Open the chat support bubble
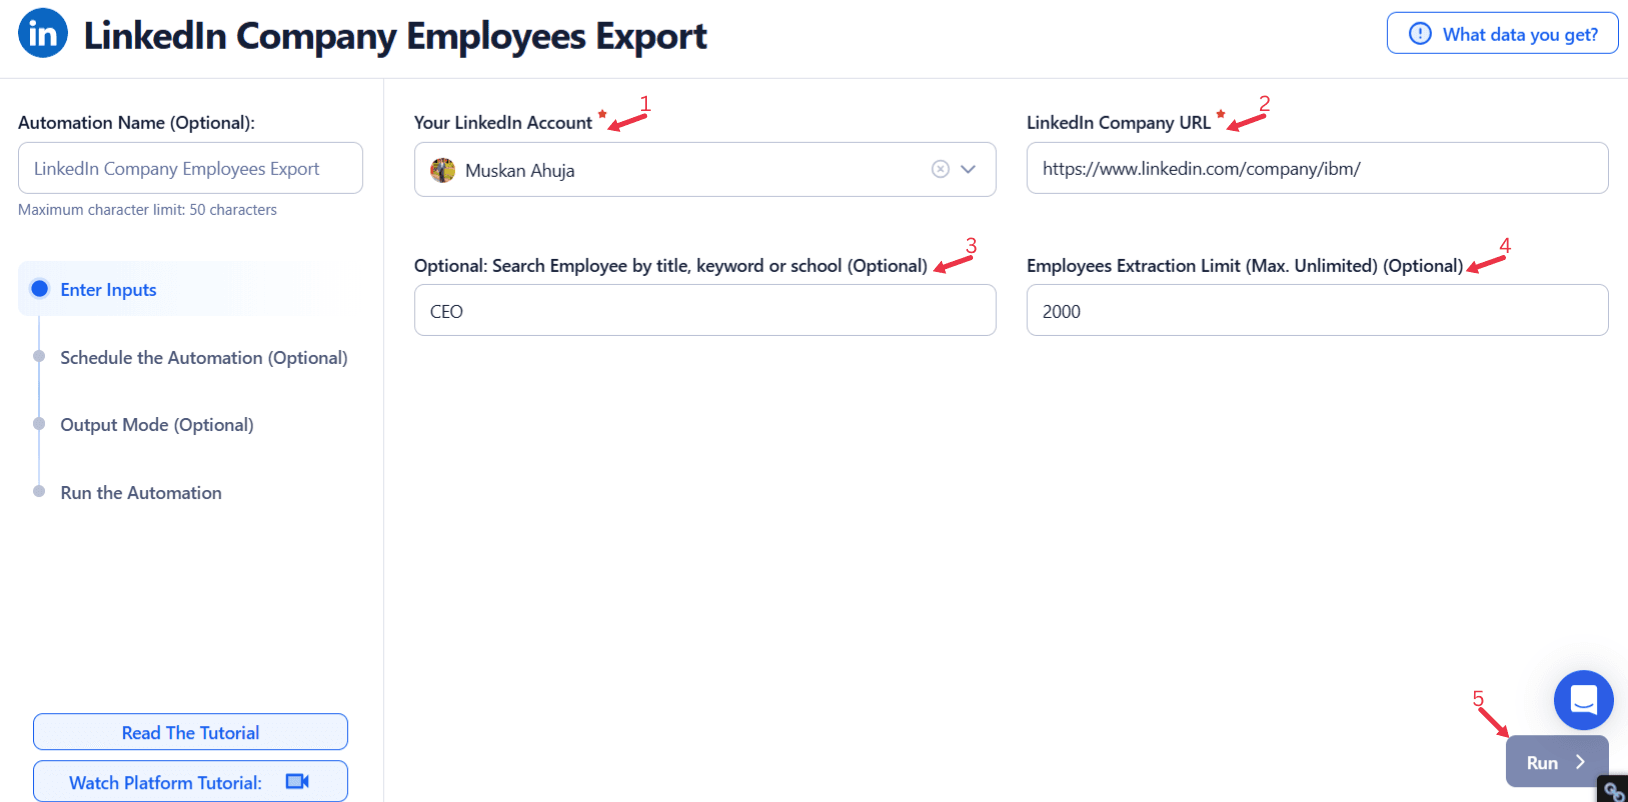 click(1583, 699)
